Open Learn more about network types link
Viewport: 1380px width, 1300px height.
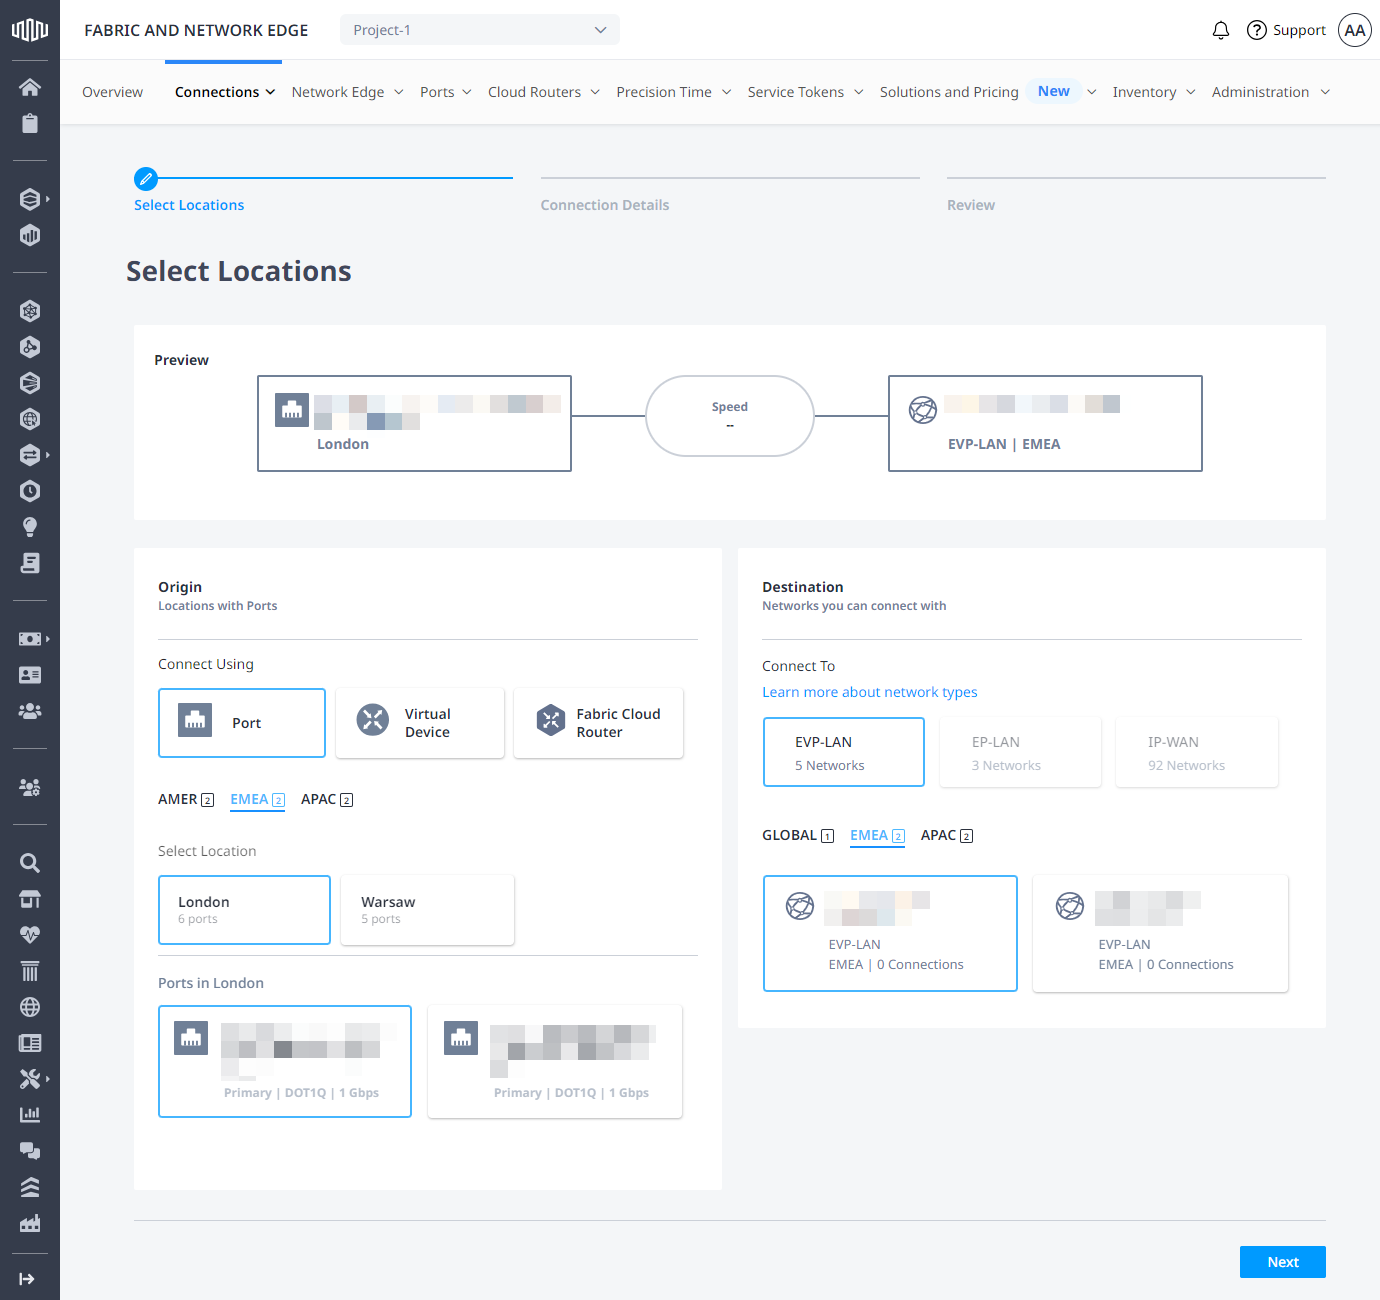click(870, 692)
